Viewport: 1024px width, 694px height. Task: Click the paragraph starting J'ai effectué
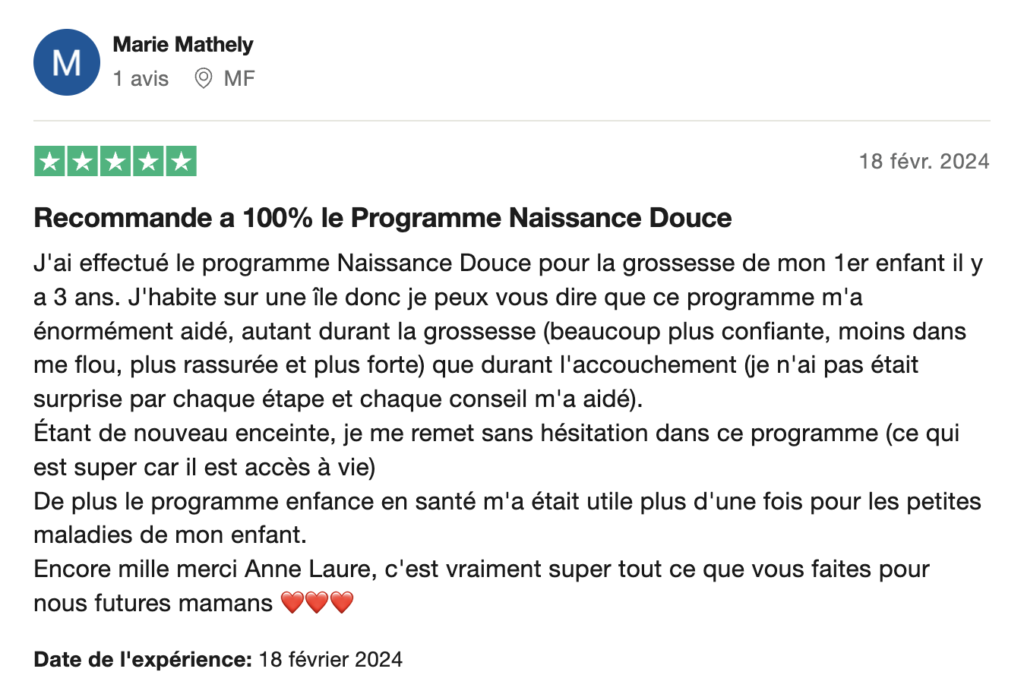508,331
